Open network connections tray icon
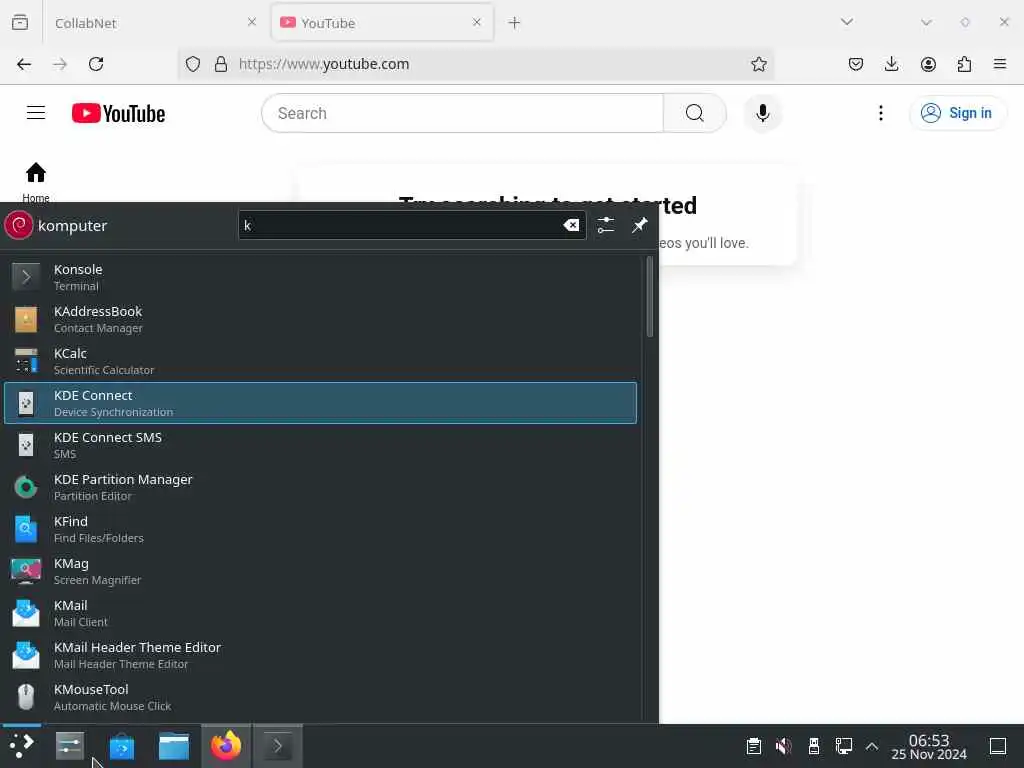 [x=844, y=746]
